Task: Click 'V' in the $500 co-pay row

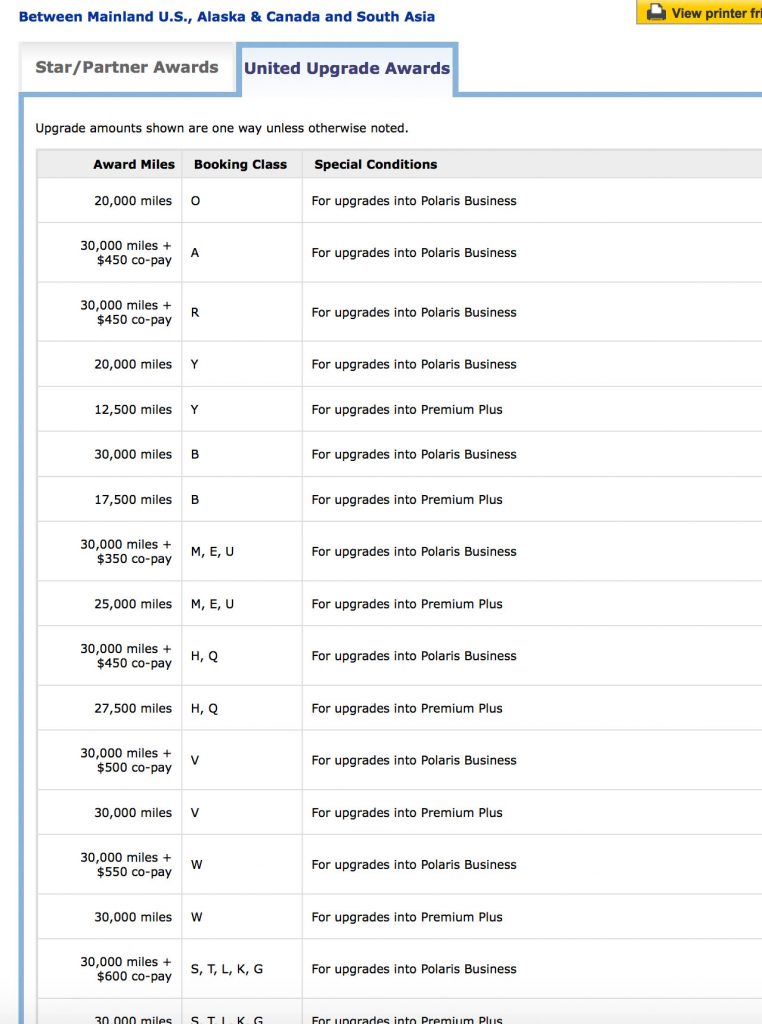Action: tap(195, 760)
